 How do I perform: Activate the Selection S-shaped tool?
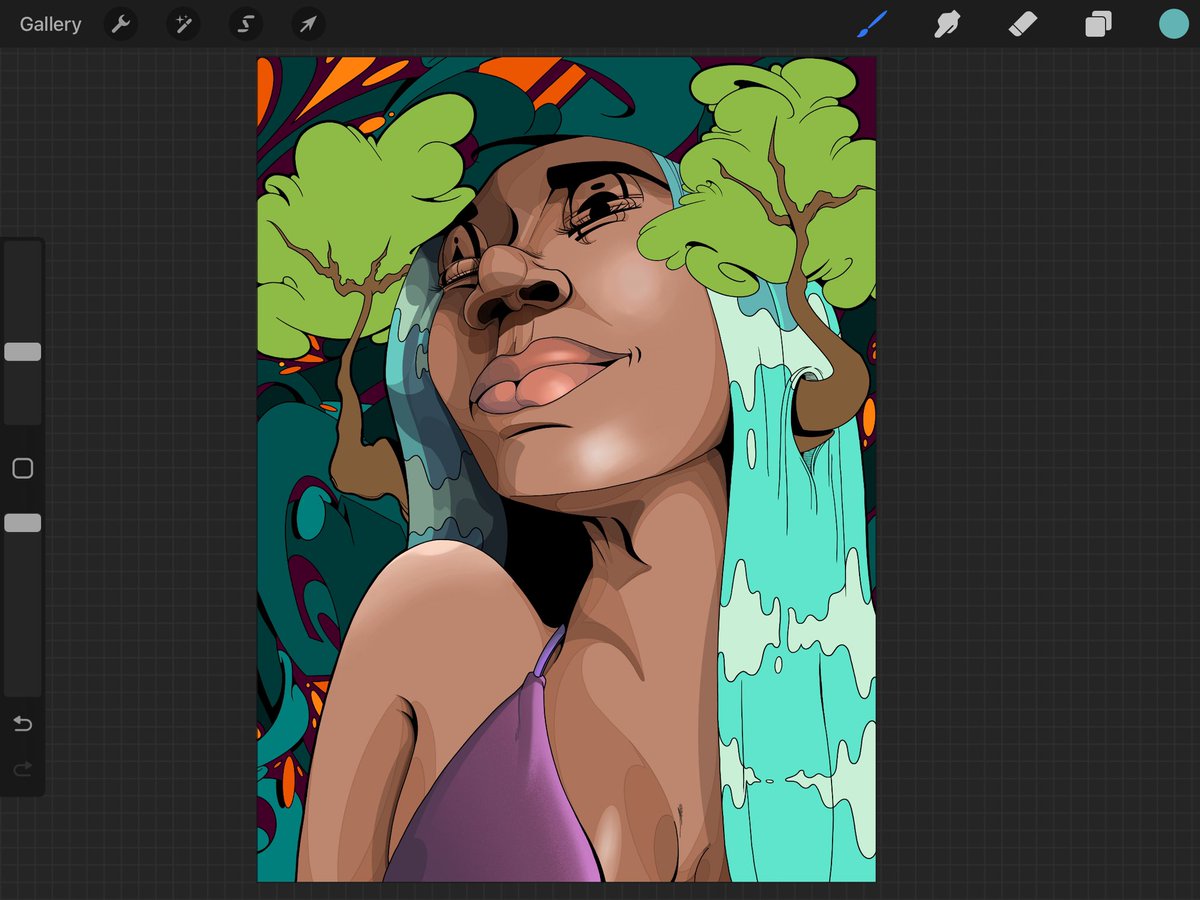[x=245, y=24]
